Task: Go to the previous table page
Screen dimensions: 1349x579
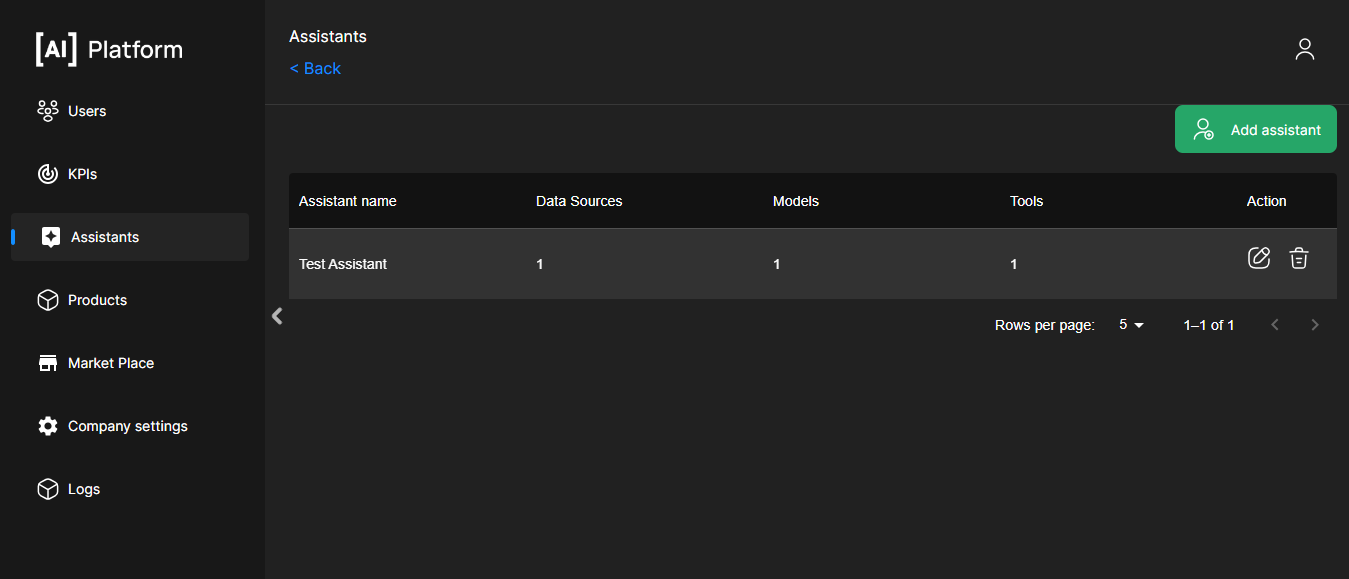Action: [1275, 325]
